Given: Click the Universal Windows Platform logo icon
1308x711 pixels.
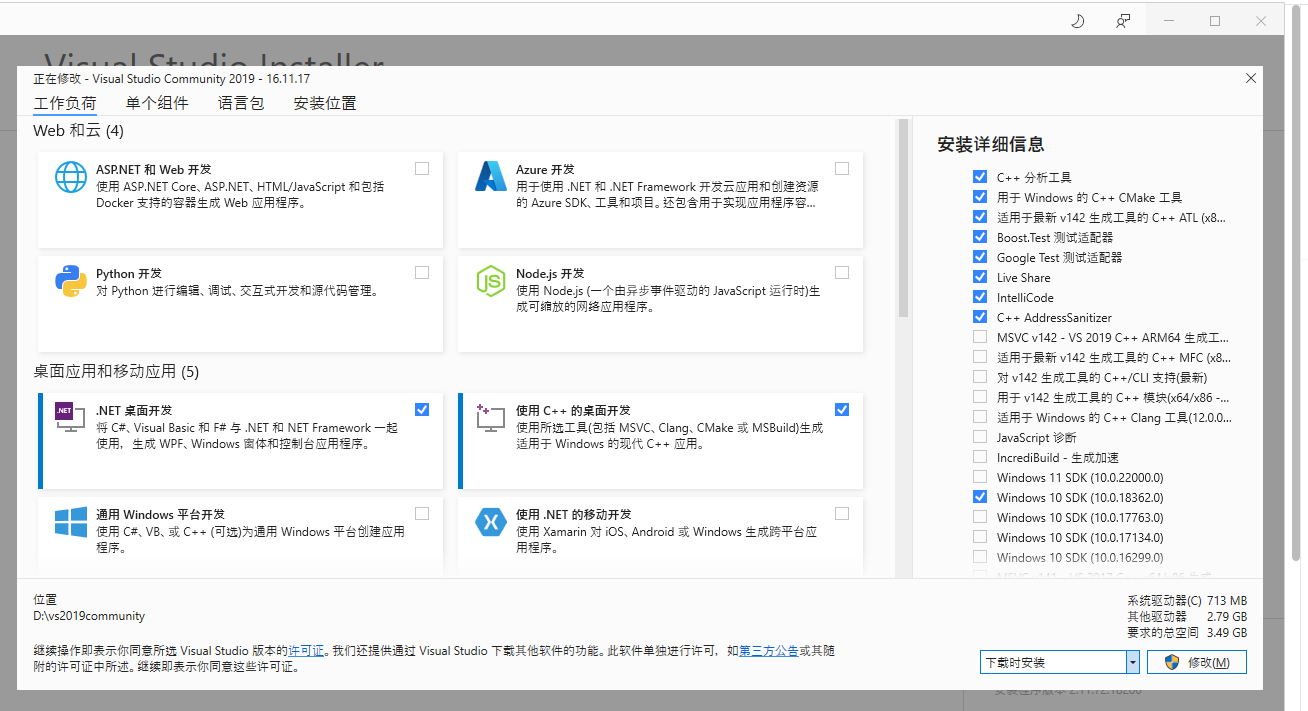Looking at the screenshot, I should pos(71,522).
